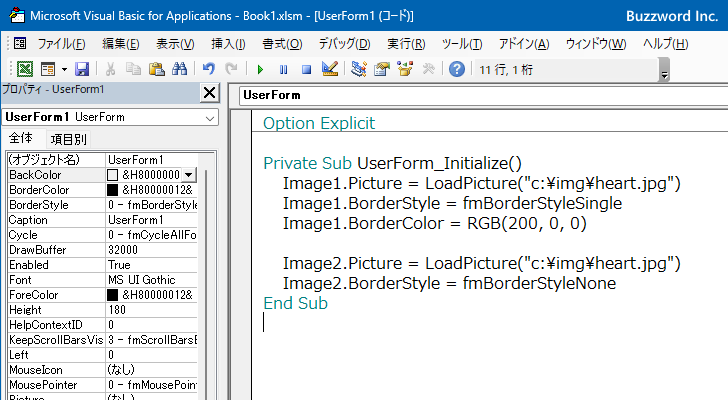Click the Copy toolbar icon
Image resolution: width=728 pixels, height=400 pixels.
[x=133, y=70]
